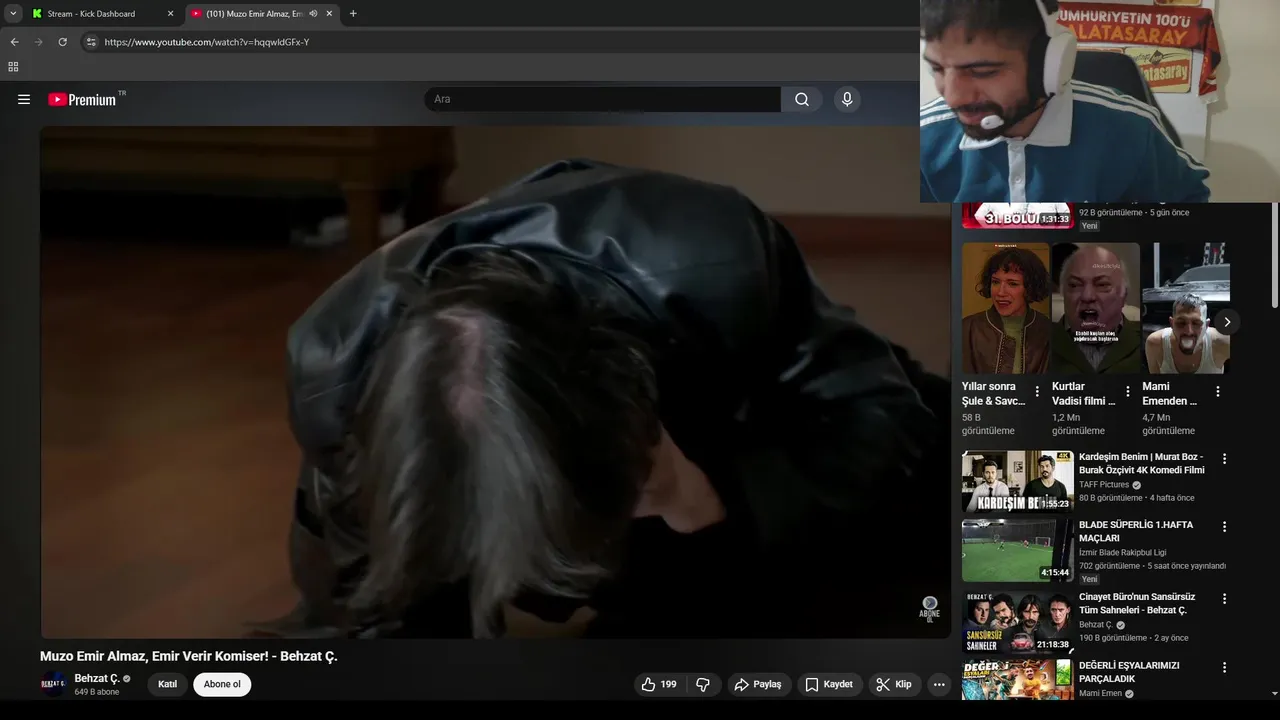
Task: Show next shorts with right chevron
Action: (1227, 322)
